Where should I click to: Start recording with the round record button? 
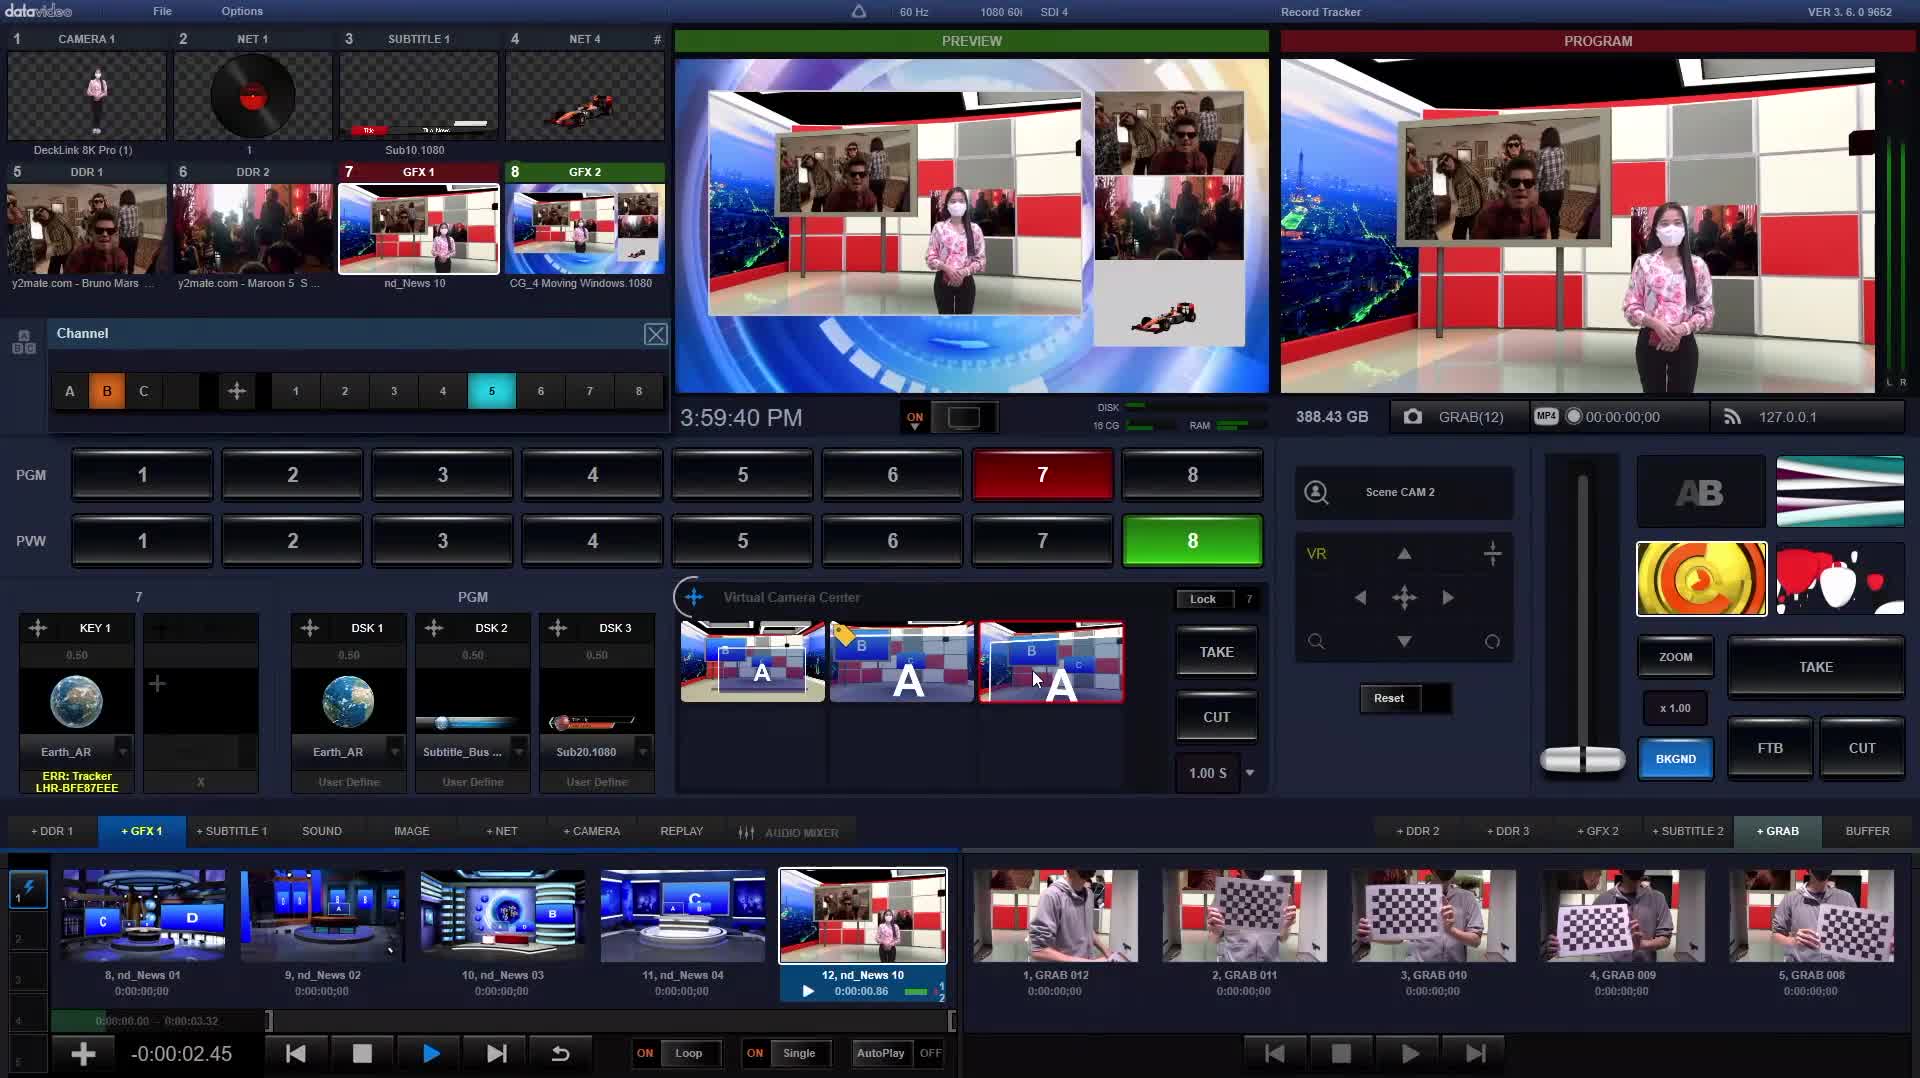point(1574,416)
